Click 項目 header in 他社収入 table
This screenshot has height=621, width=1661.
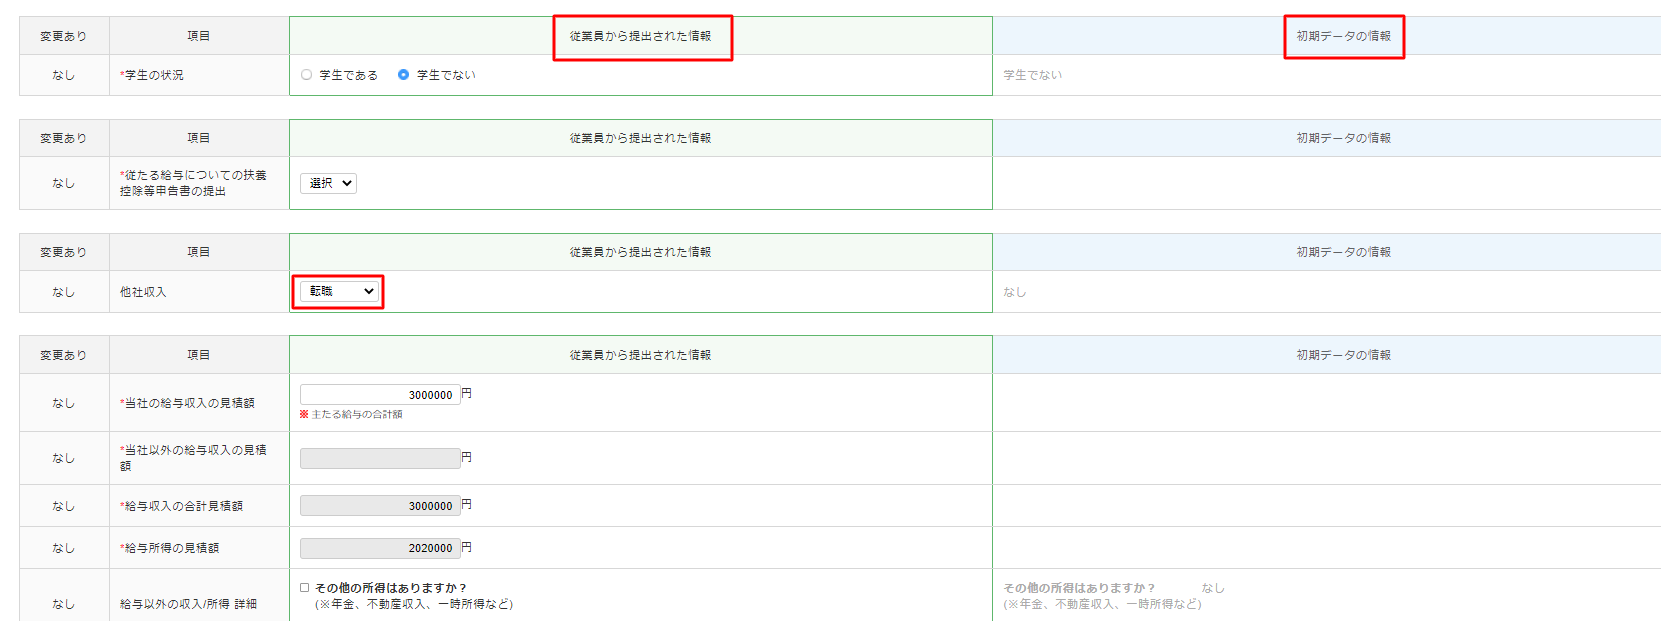199,252
